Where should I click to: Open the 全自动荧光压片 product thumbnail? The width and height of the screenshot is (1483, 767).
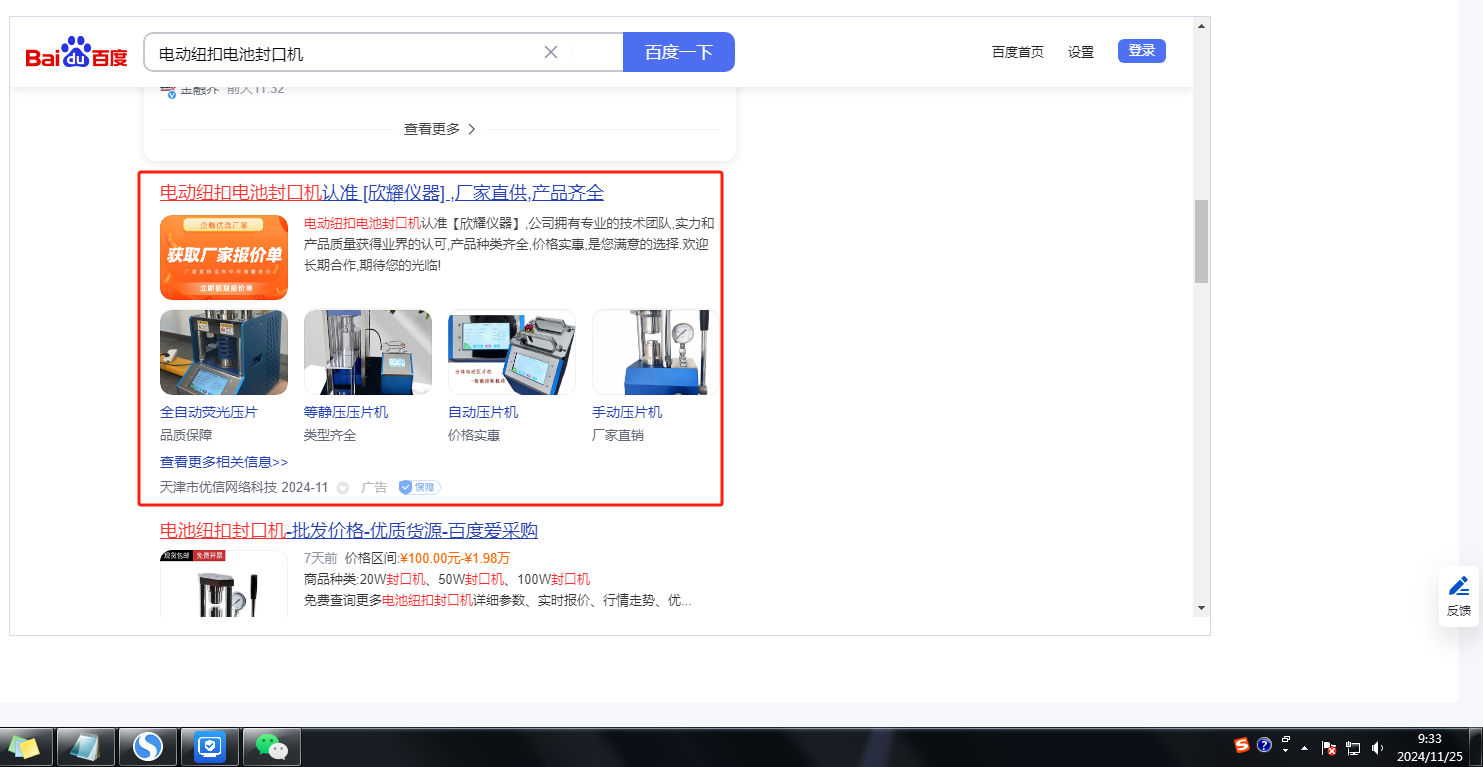pos(224,352)
